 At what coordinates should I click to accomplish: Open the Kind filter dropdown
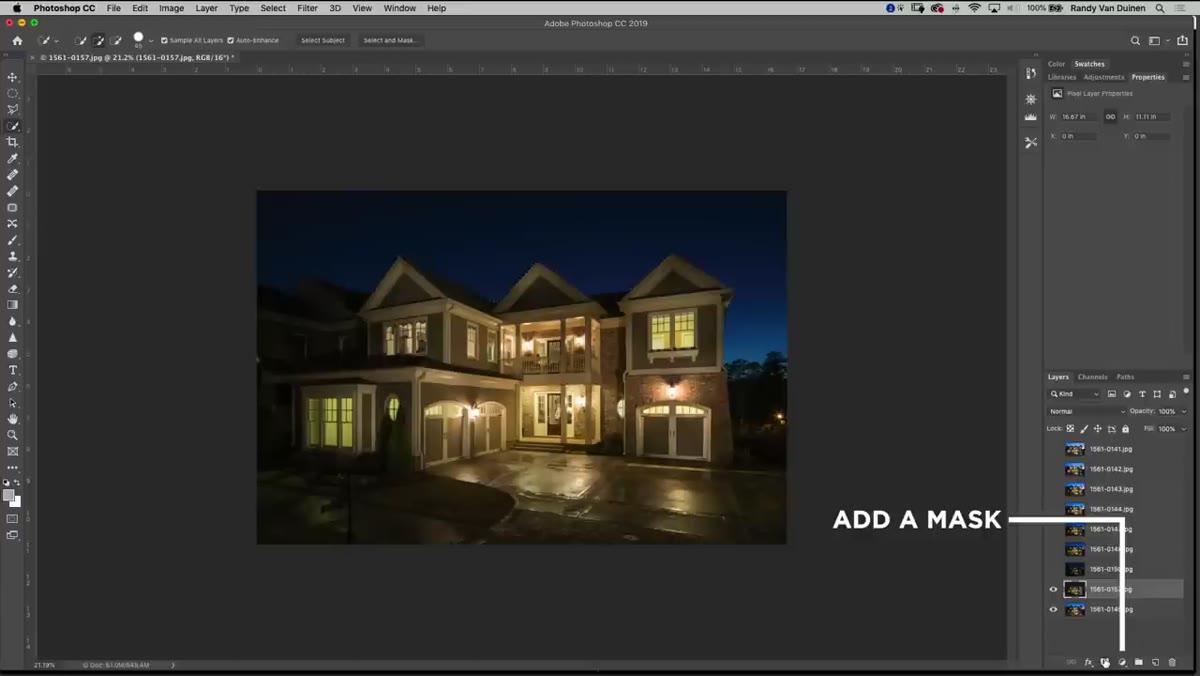1076,394
